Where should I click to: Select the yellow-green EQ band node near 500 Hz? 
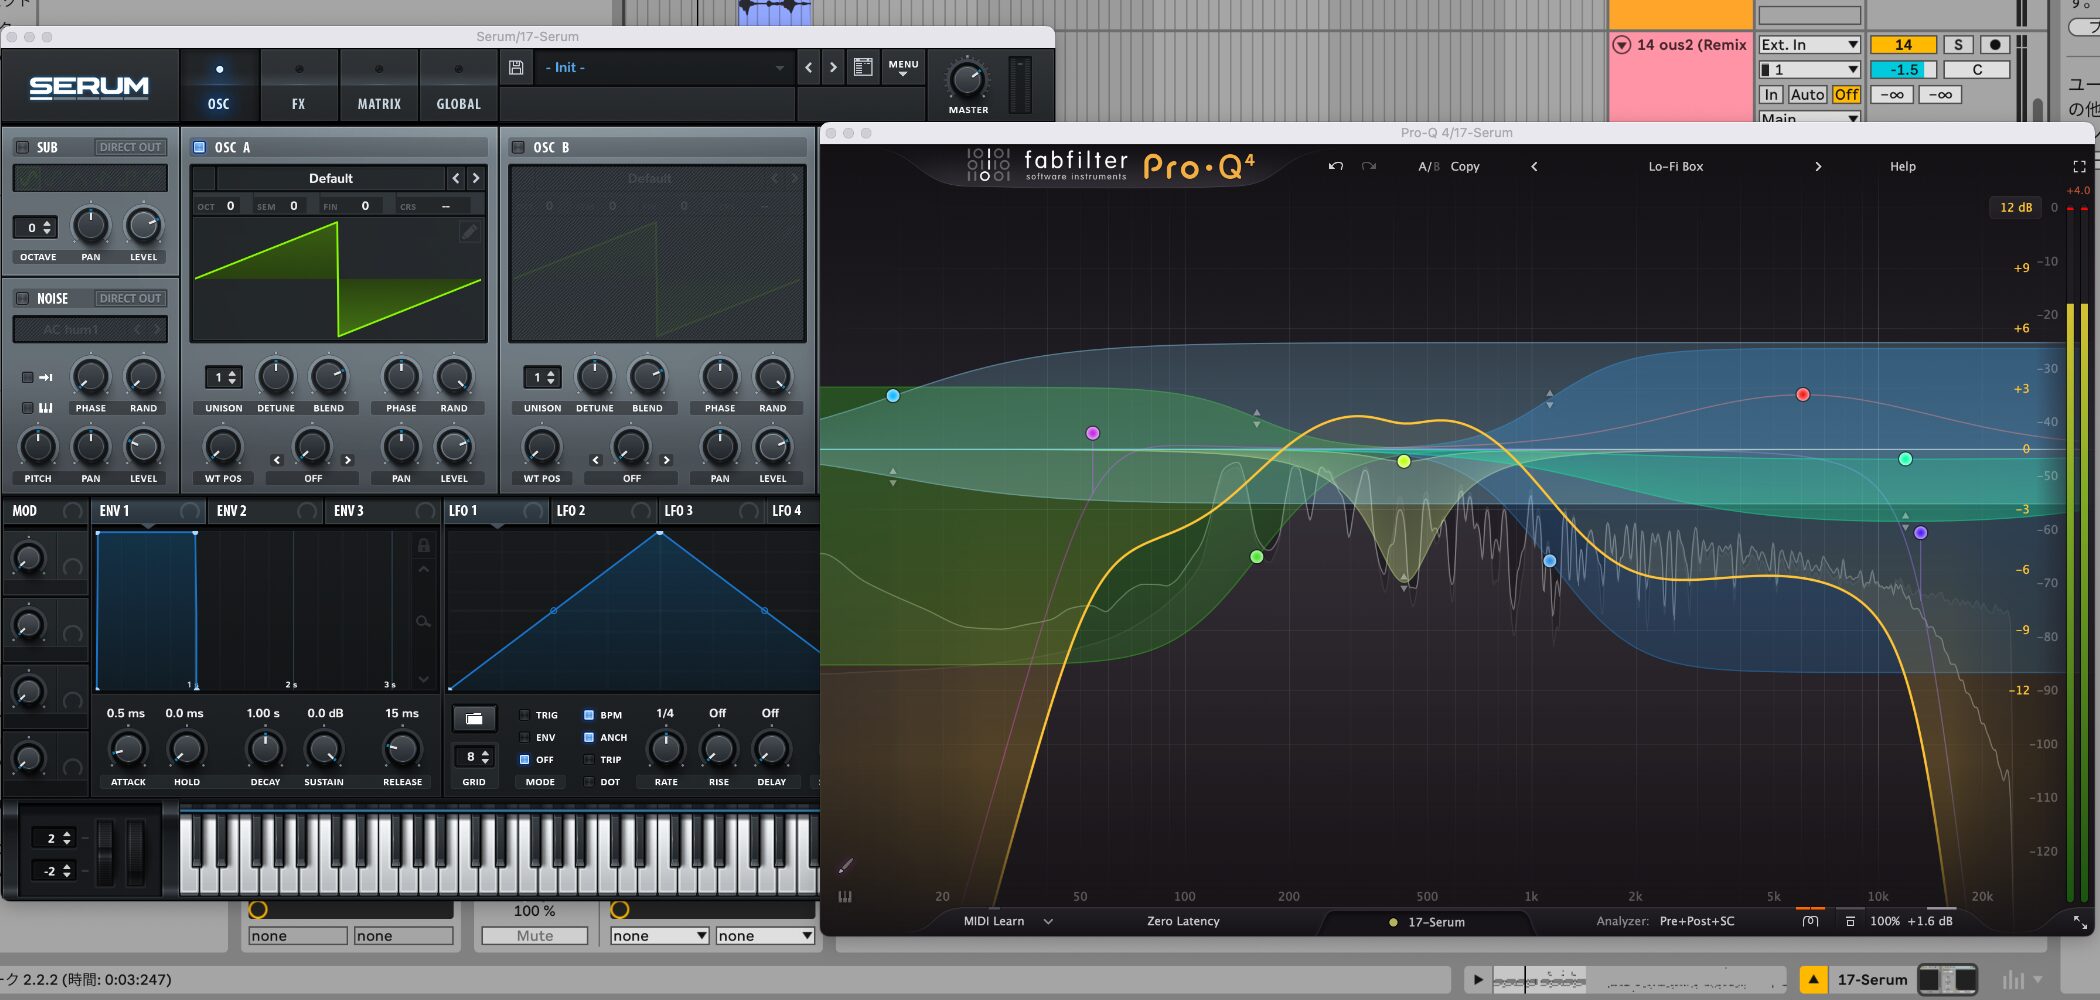[1404, 461]
